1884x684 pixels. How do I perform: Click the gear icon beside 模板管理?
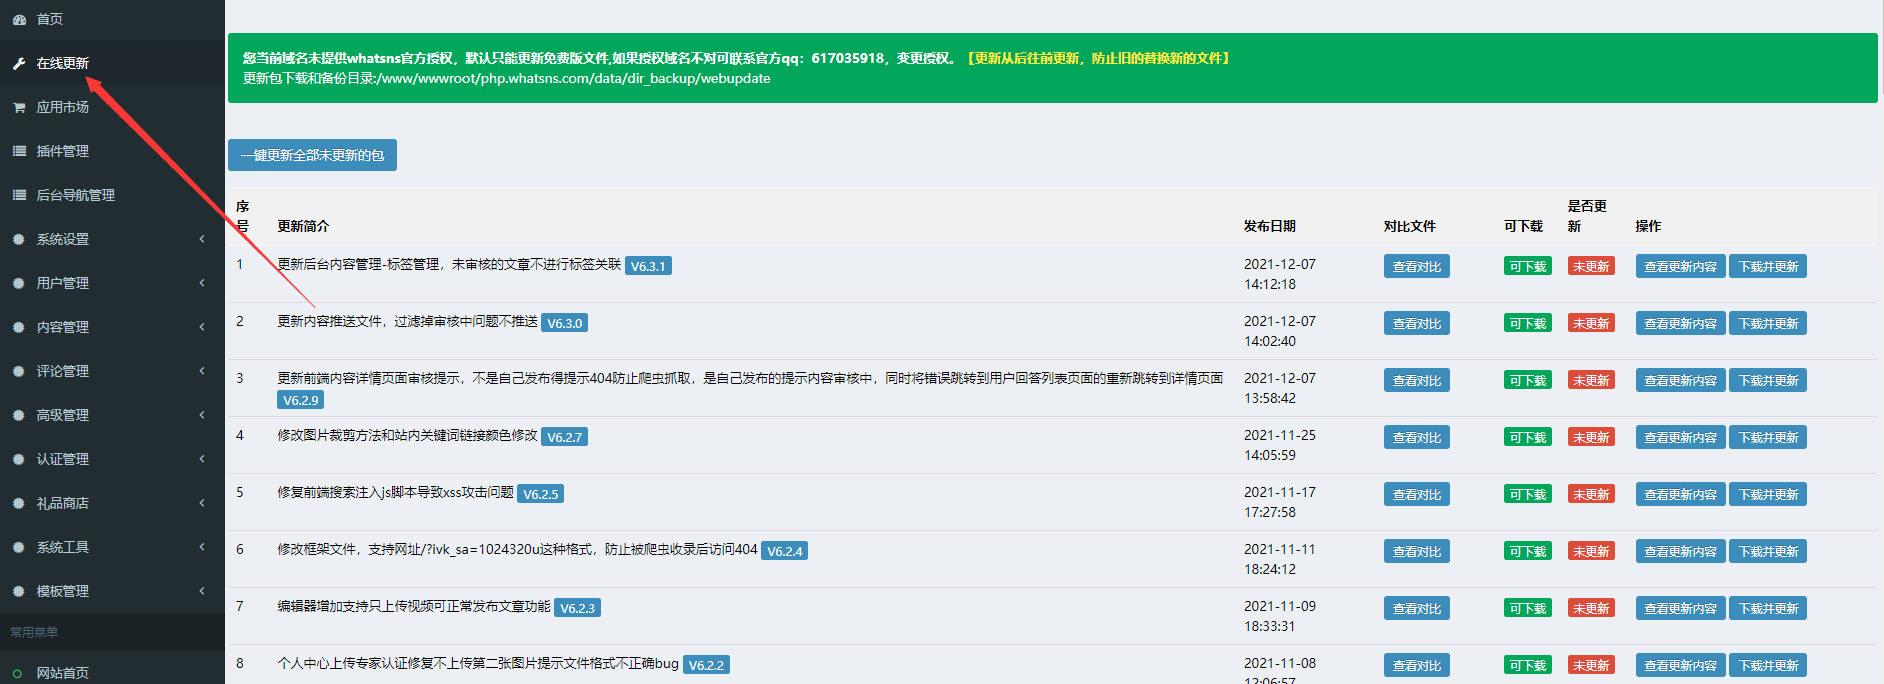(19, 591)
